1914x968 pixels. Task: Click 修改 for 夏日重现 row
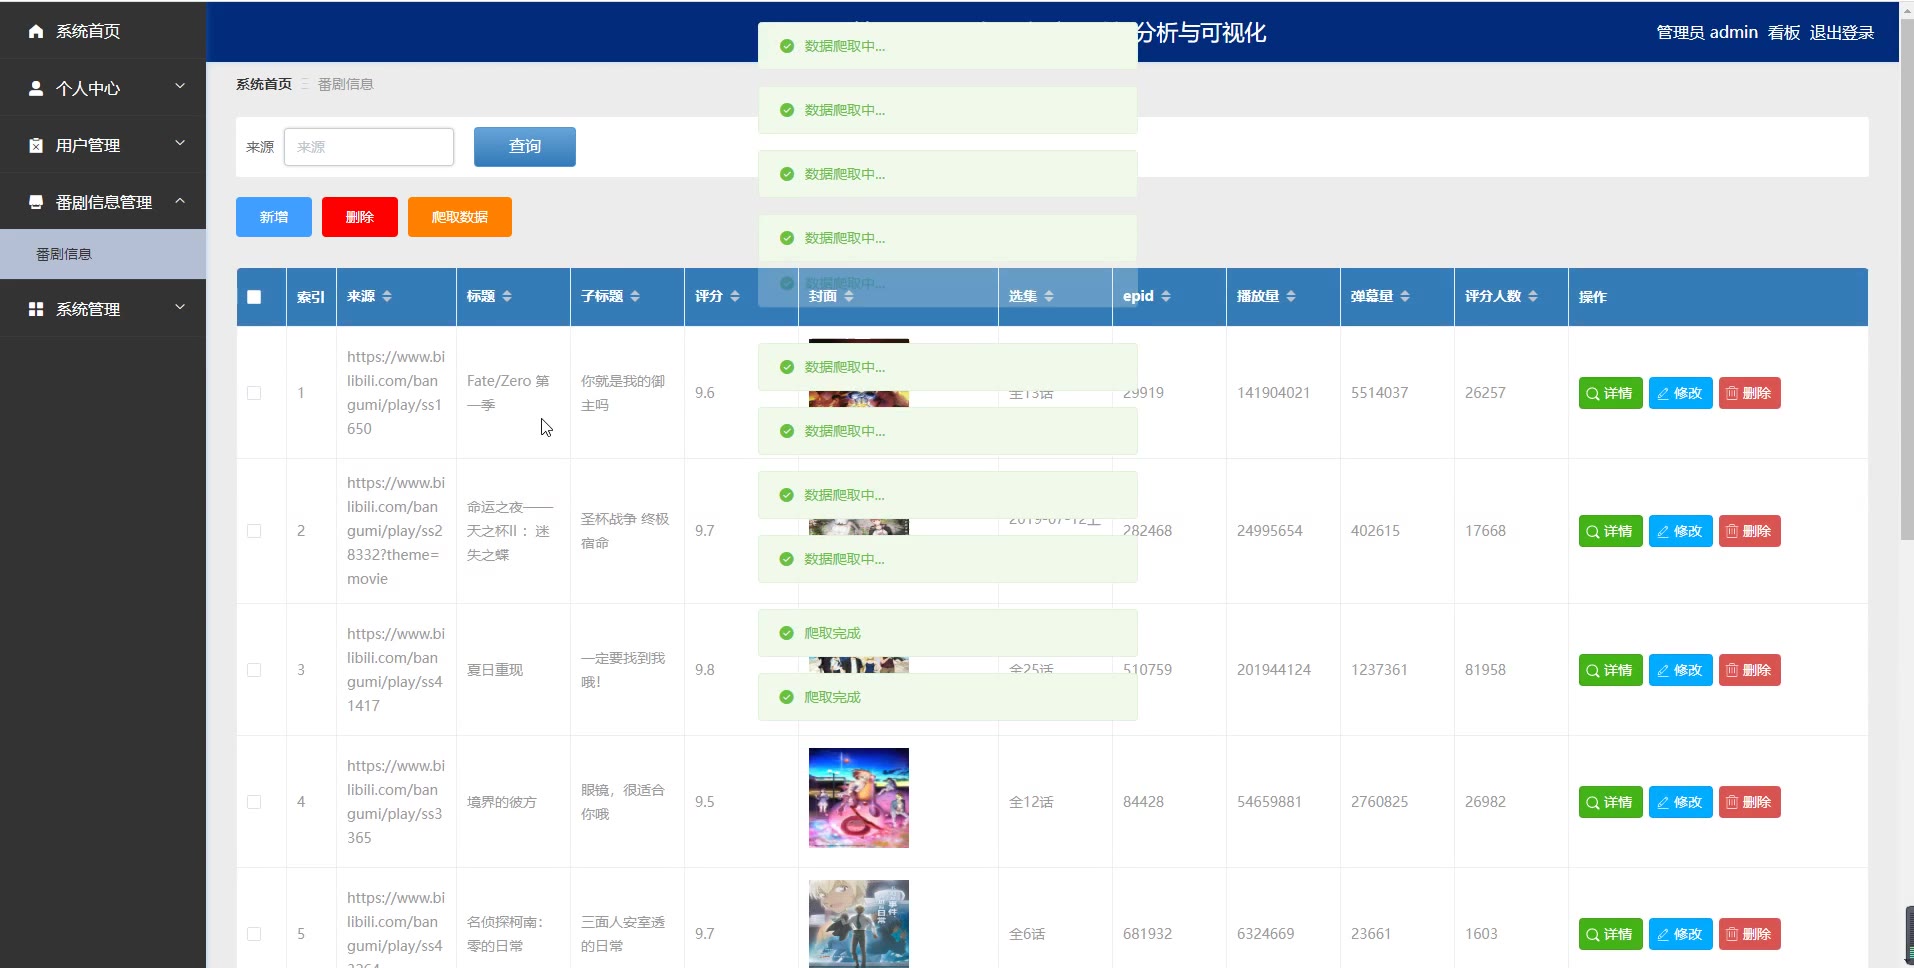1680,670
